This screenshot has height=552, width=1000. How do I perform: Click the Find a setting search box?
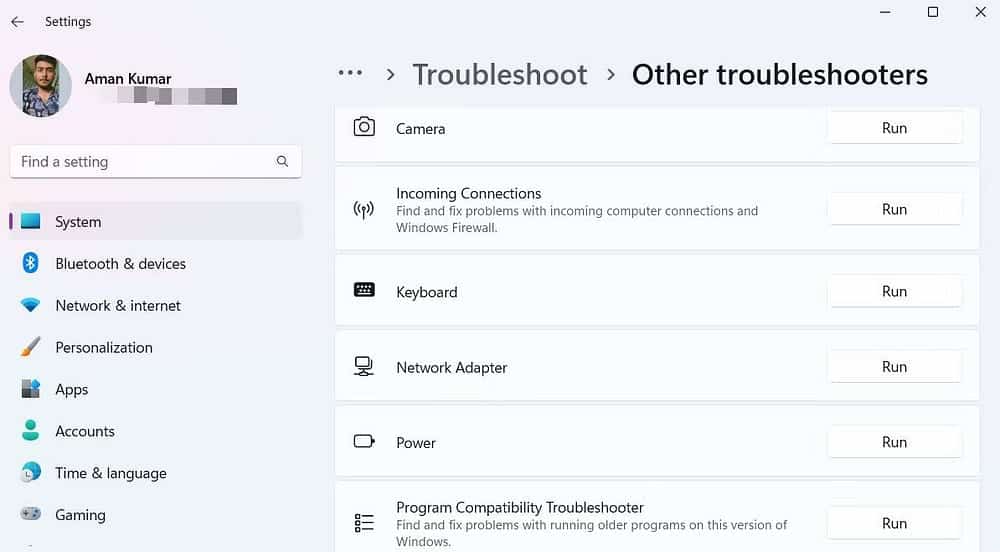[140, 161]
